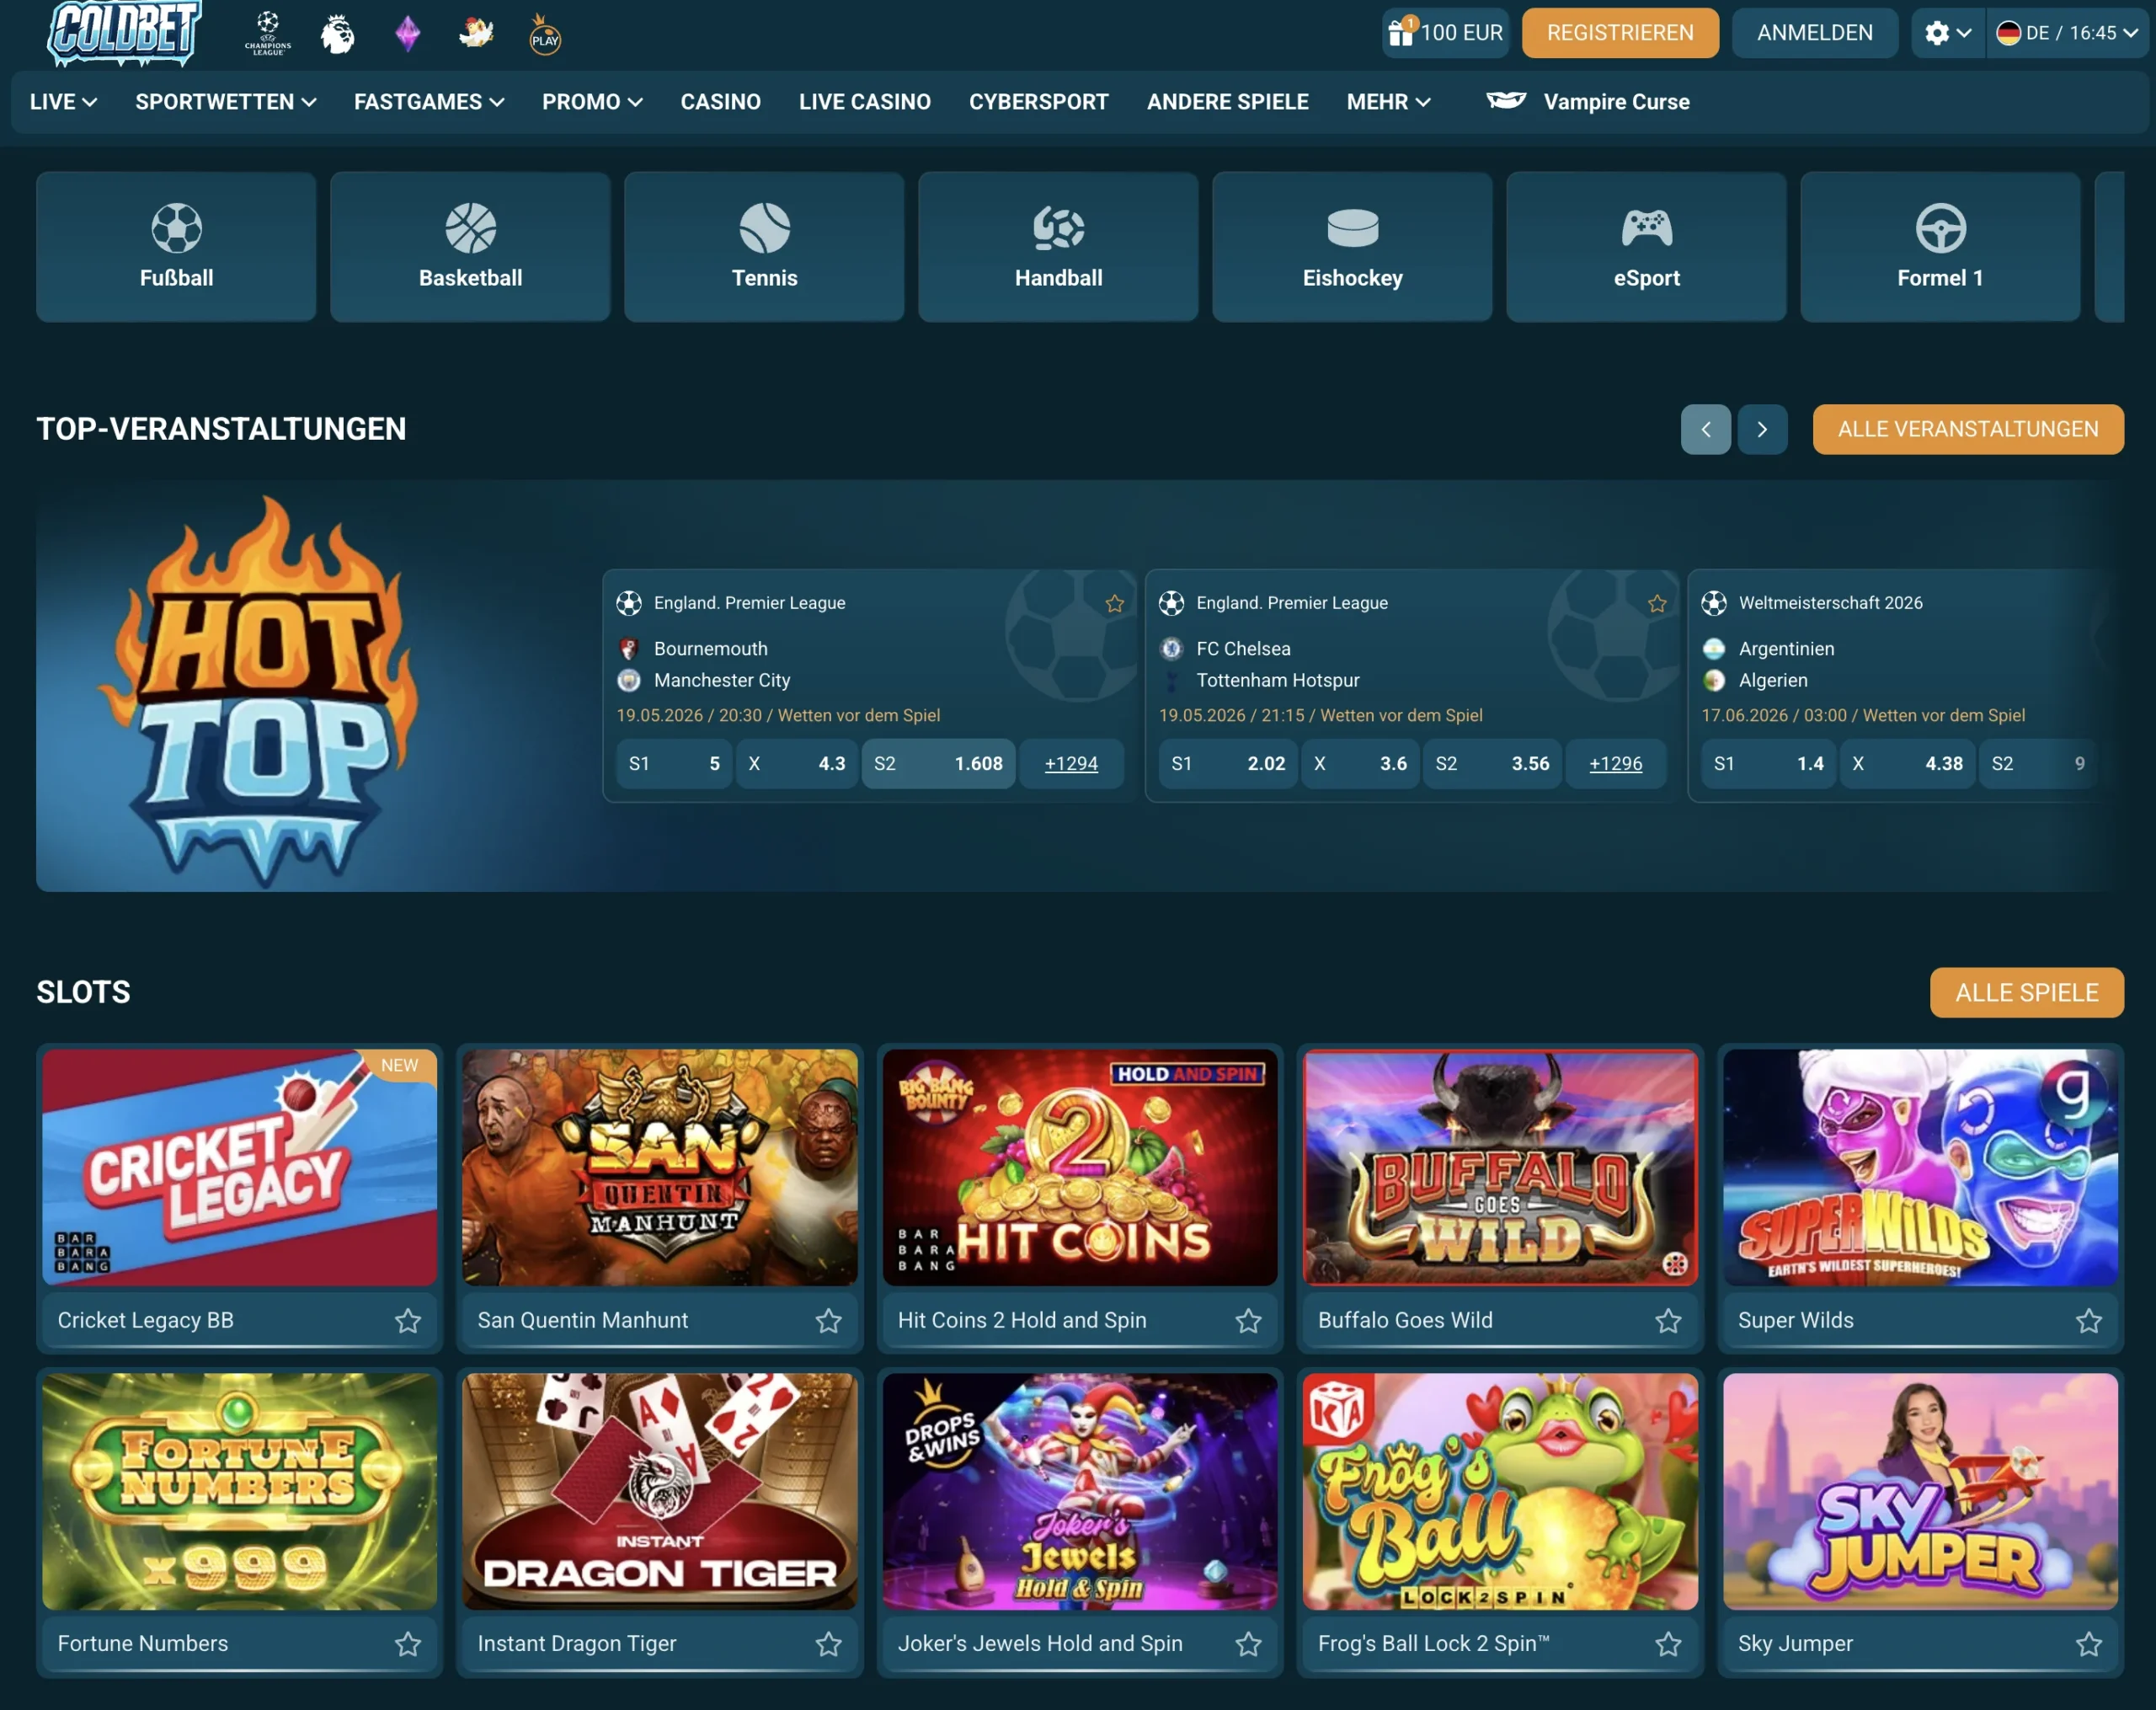
Task: Favorite Joker's Jewels Hold and Spin
Action: click(x=1248, y=1644)
